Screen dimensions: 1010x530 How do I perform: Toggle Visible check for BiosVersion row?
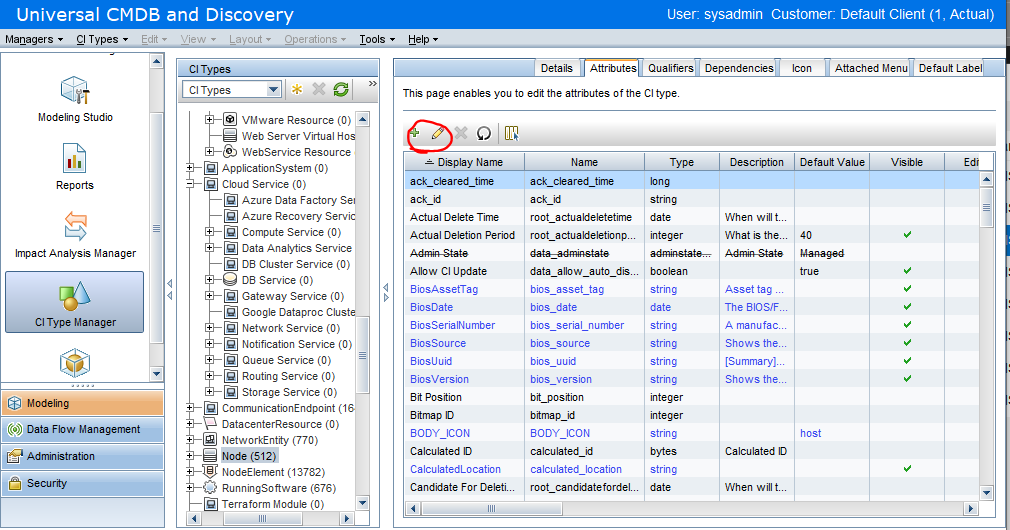(907, 379)
